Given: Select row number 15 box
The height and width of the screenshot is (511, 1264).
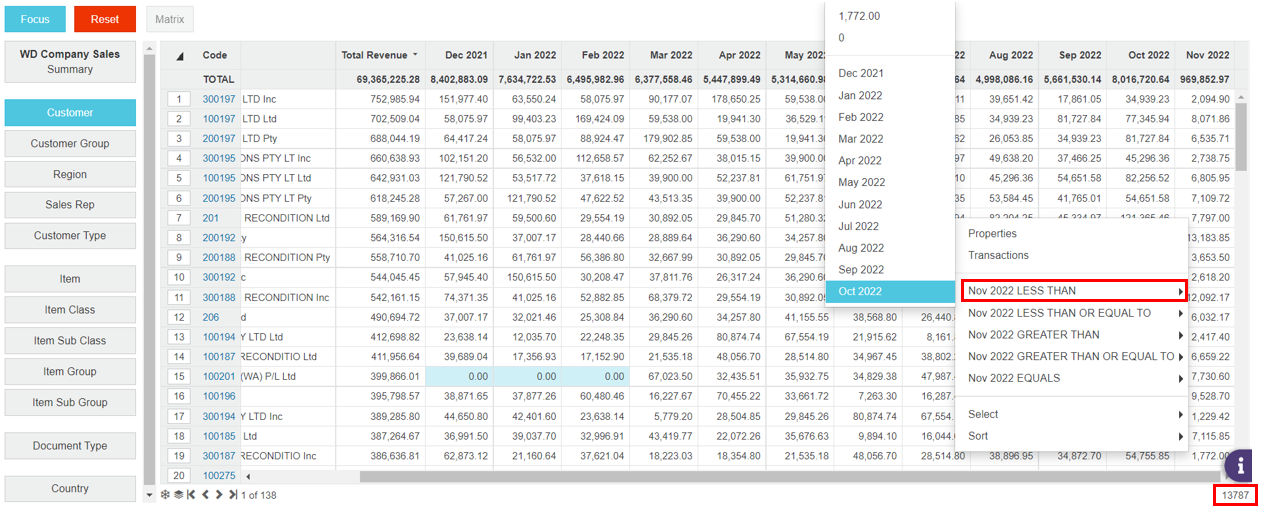Looking at the screenshot, I should pyautogui.click(x=180, y=376).
